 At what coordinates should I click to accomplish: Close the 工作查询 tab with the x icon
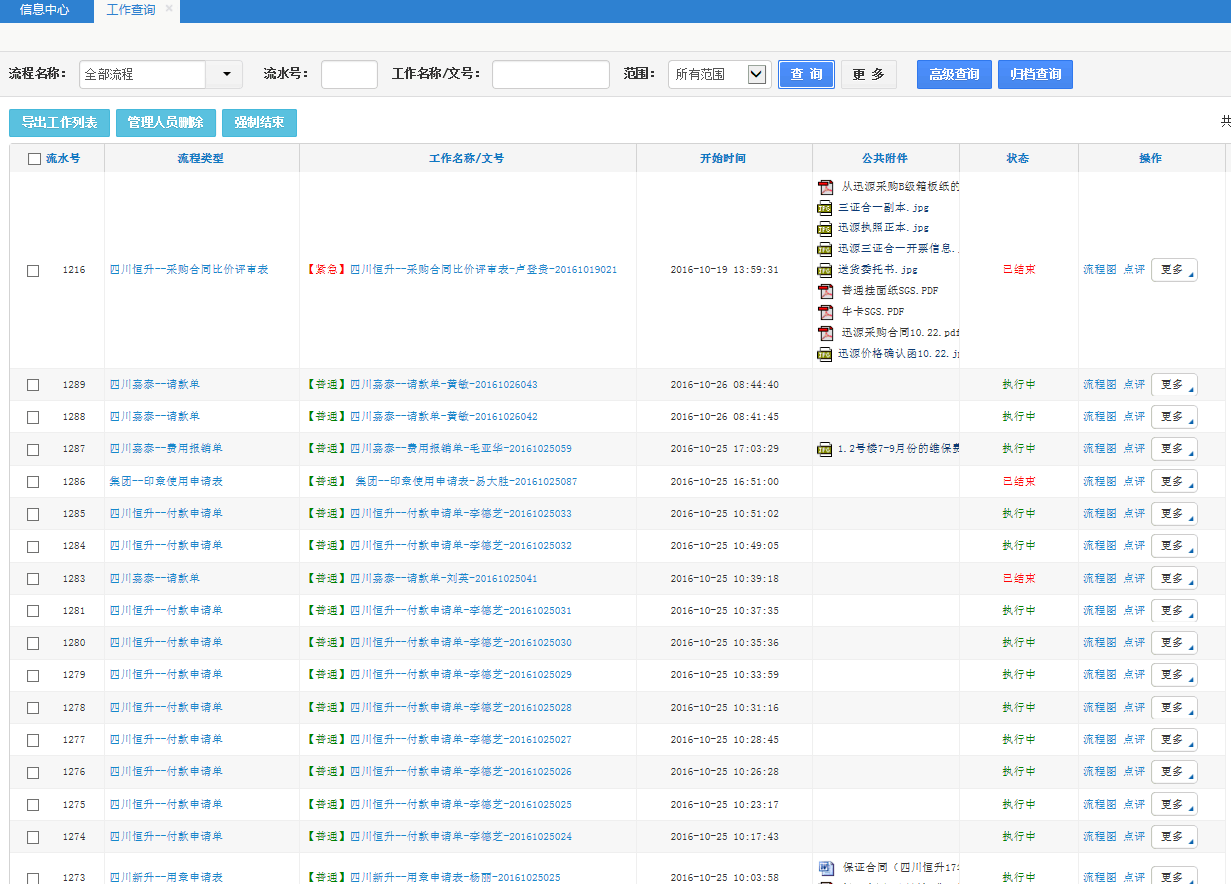(x=169, y=9)
